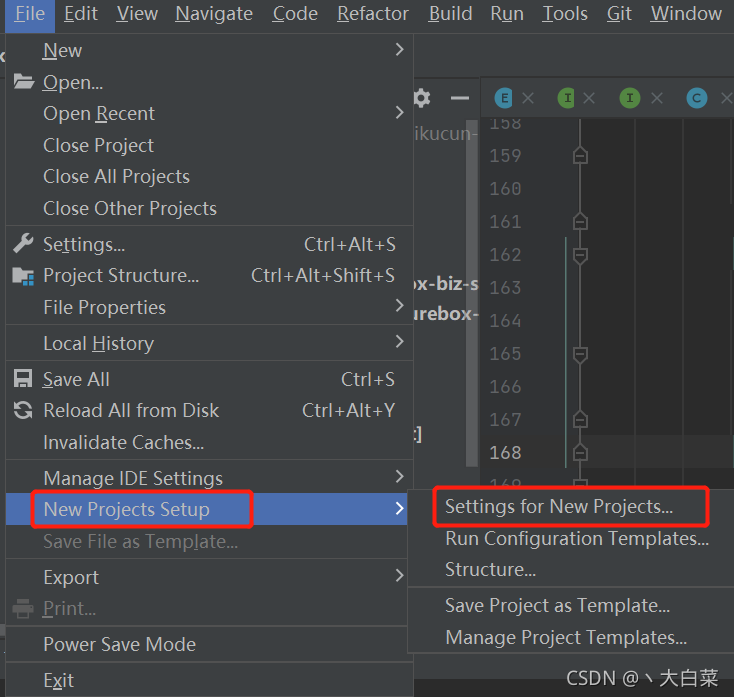Select the first editor tab with I icon
This screenshot has width=734, height=697.
(567, 98)
